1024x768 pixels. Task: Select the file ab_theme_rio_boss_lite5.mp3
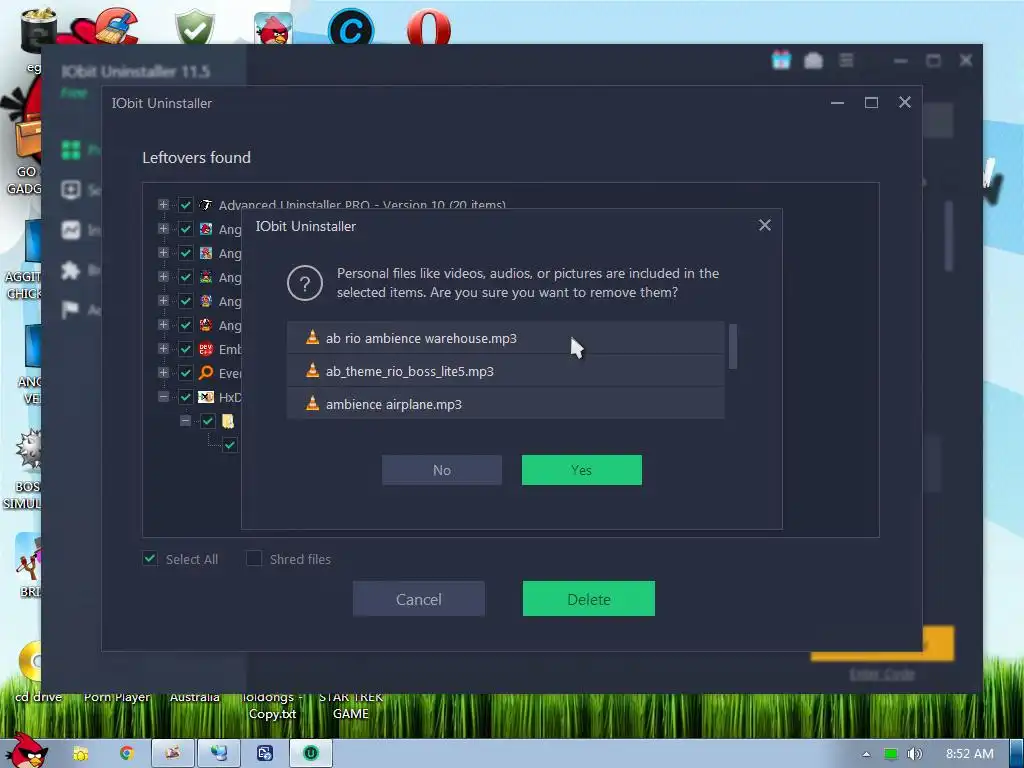(505, 371)
